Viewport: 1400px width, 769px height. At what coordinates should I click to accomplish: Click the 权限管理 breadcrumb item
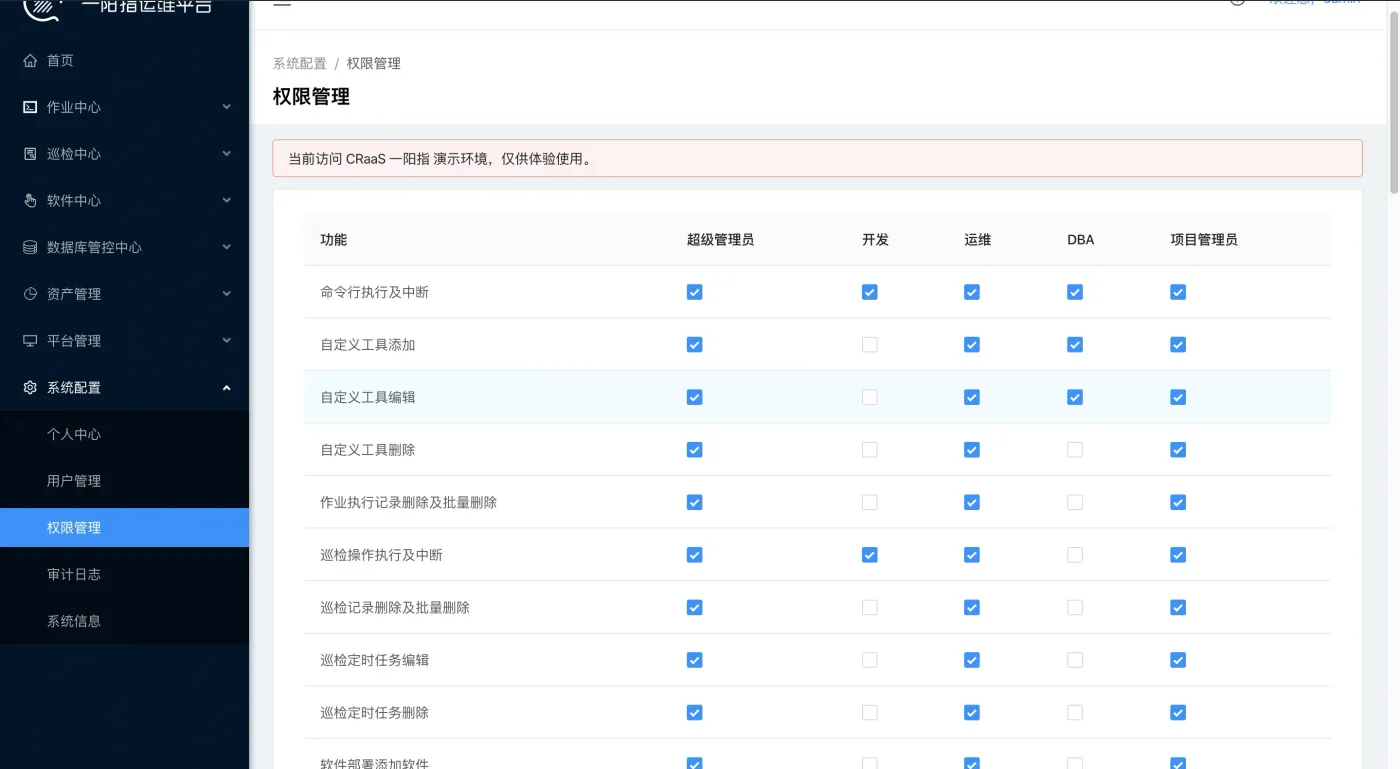[374, 63]
